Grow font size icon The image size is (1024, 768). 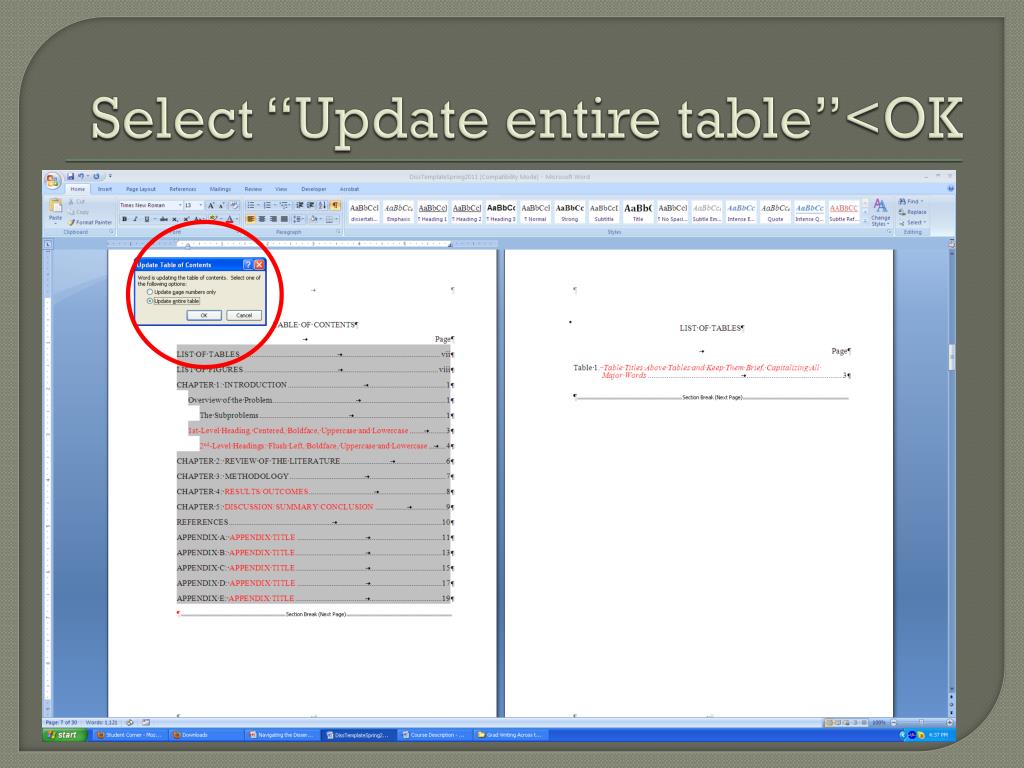(x=211, y=205)
